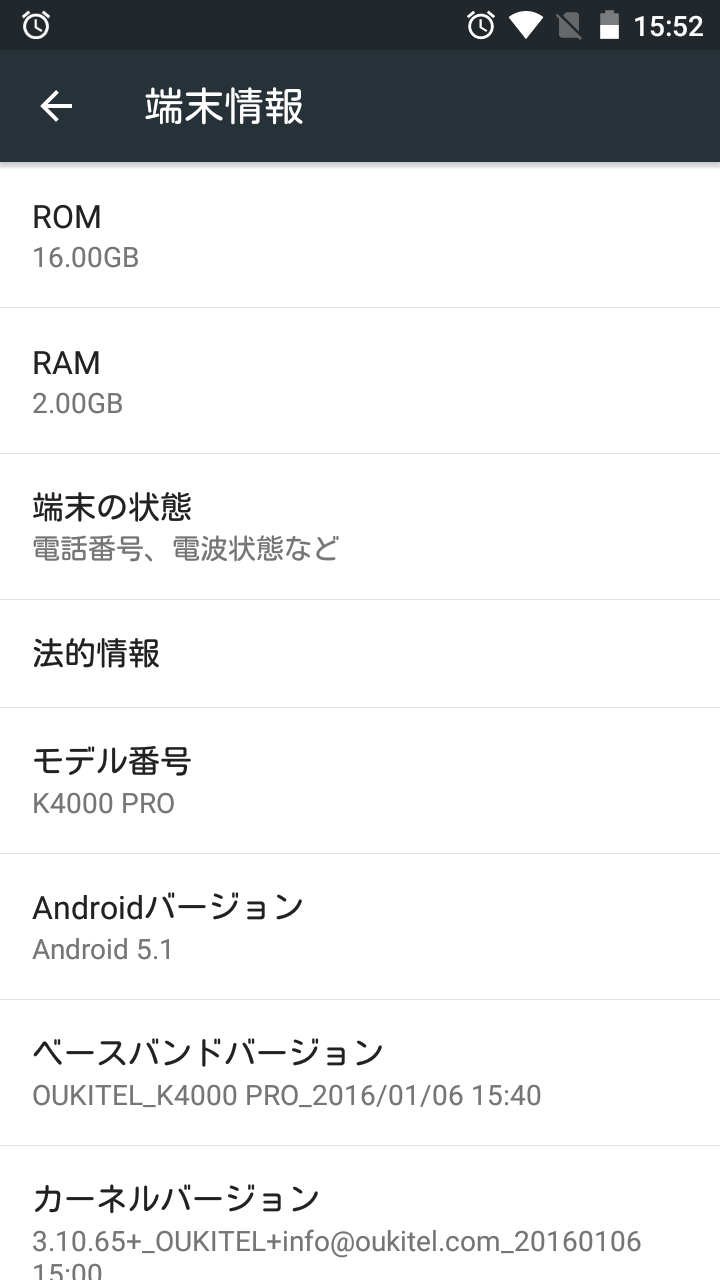Screen dimensions: 720x1280
Task: Tap the no-SIM card icon
Action: (569, 25)
